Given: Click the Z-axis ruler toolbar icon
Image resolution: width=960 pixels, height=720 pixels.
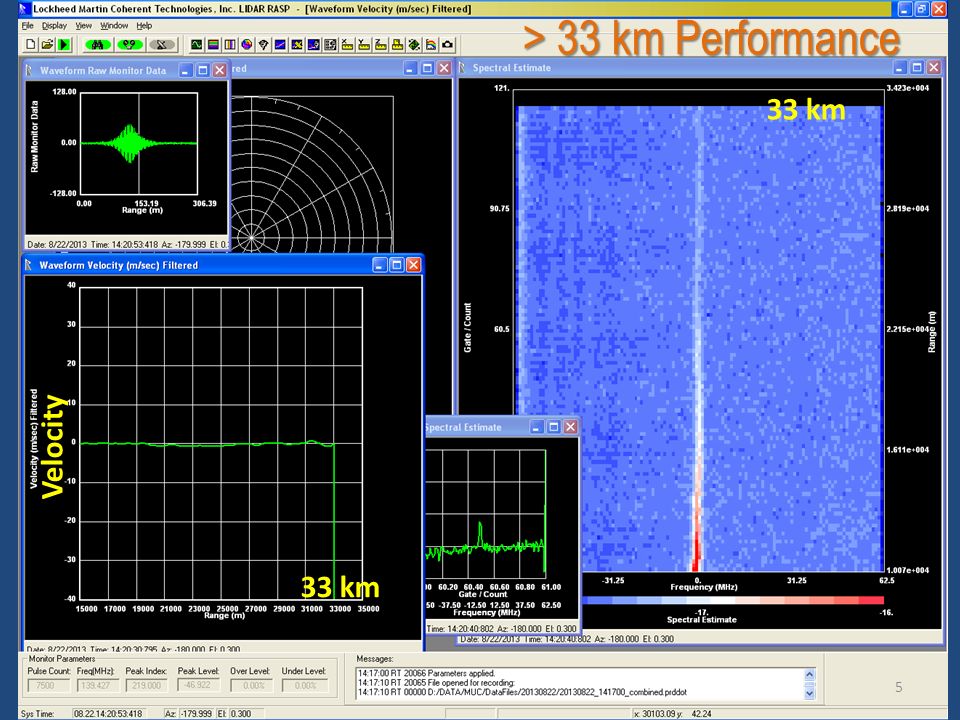Looking at the screenshot, I should (380, 45).
